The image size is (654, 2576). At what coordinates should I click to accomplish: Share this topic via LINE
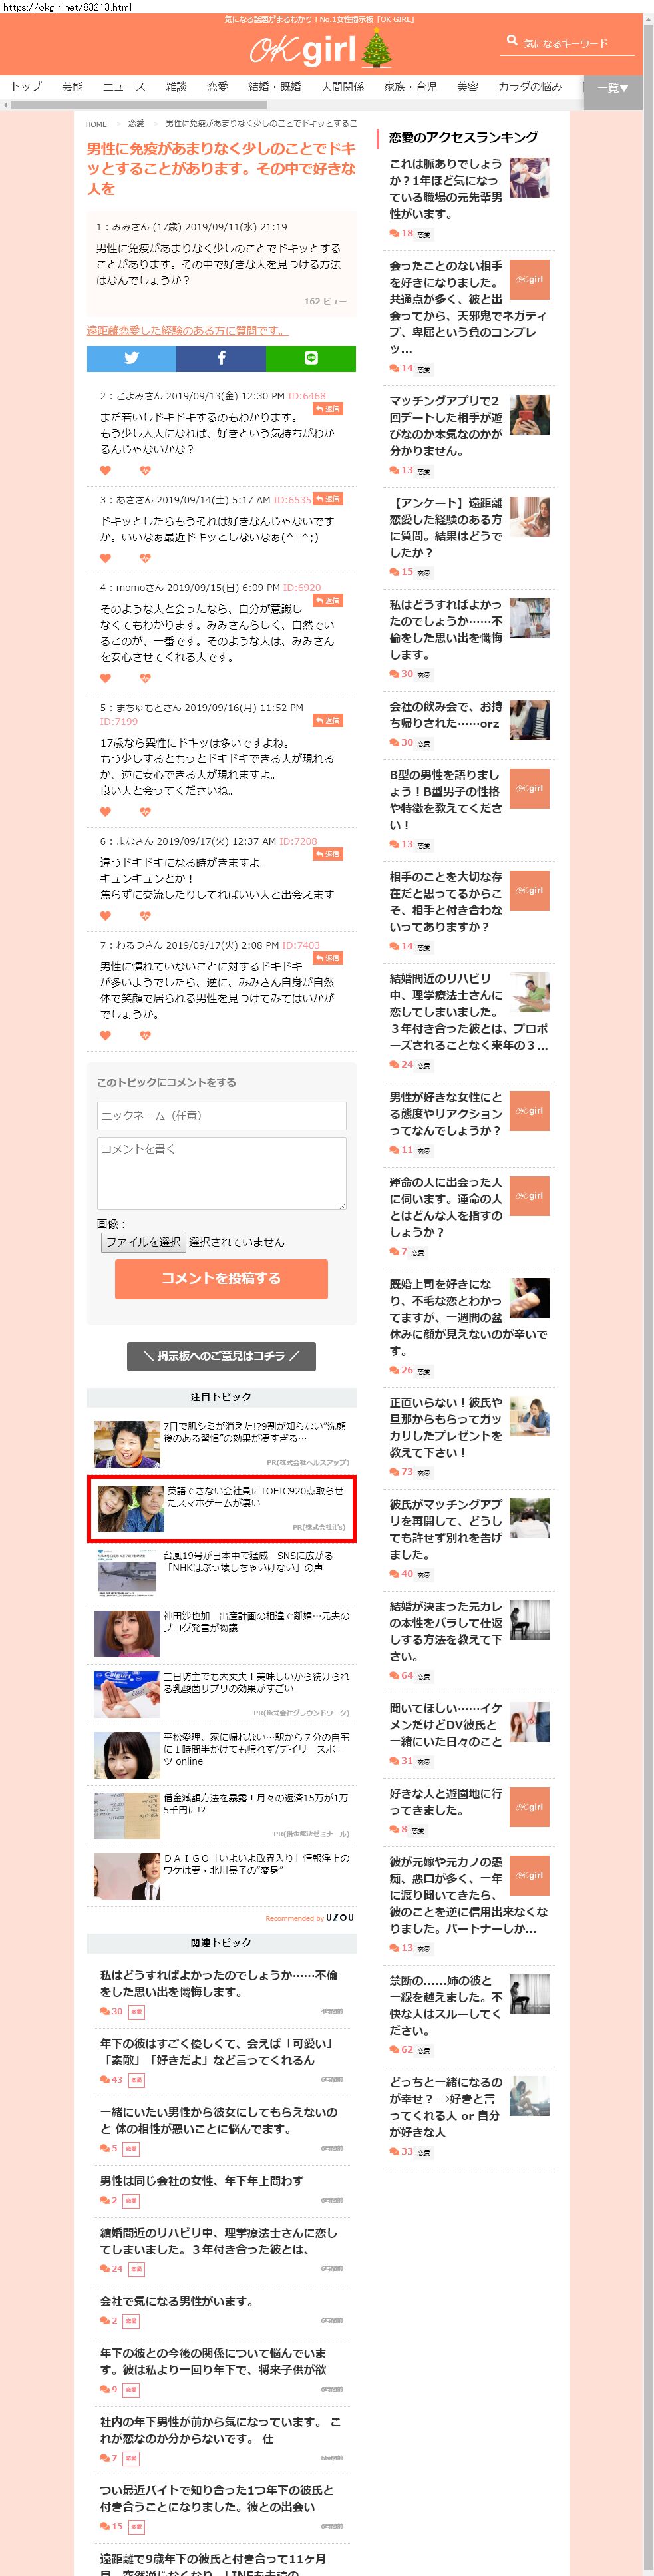tap(310, 358)
